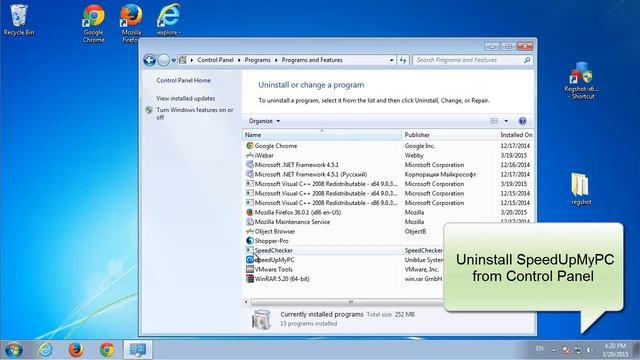Select the SpeedChecker entry
This screenshot has width=640, height=360.
pos(273,250)
